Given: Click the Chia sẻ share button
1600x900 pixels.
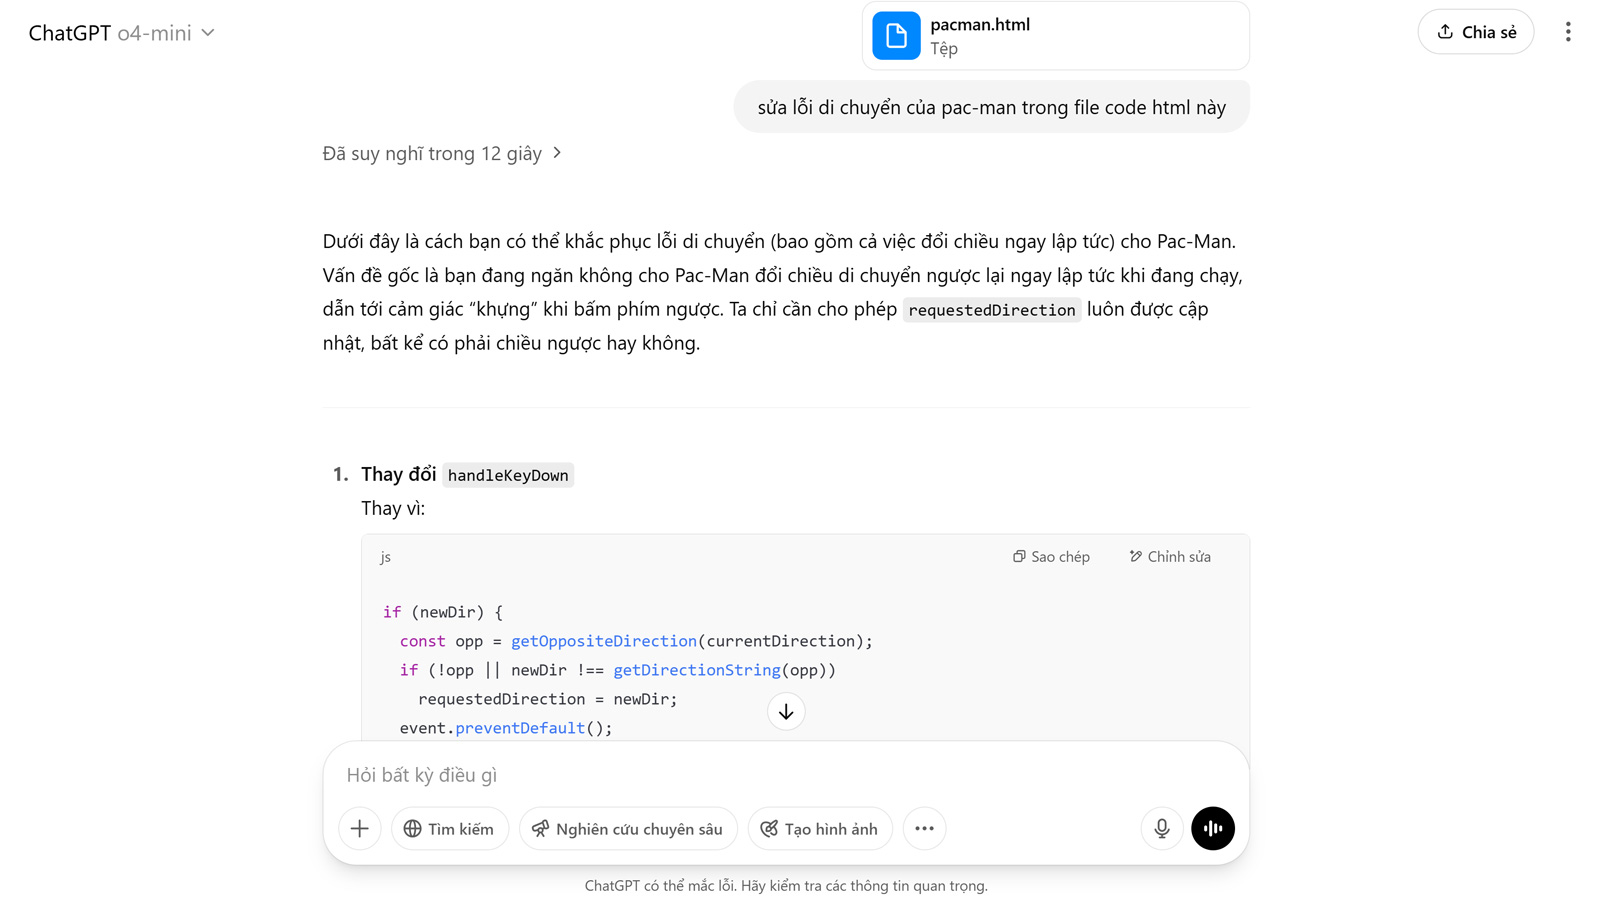Looking at the screenshot, I should tap(1475, 32).
